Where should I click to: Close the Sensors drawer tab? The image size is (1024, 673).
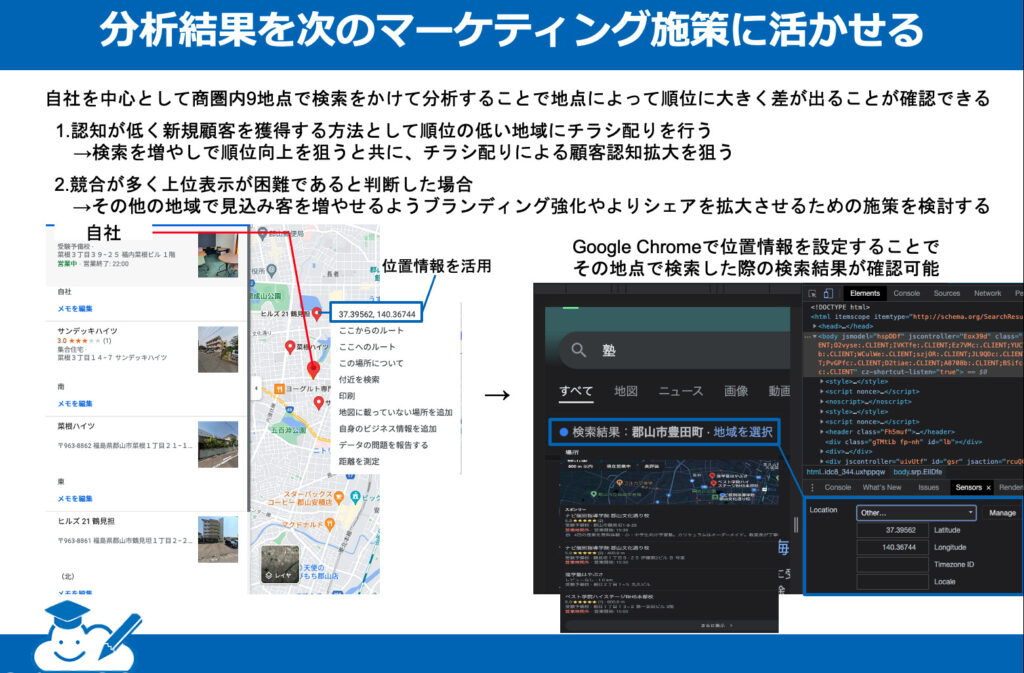tap(989, 487)
